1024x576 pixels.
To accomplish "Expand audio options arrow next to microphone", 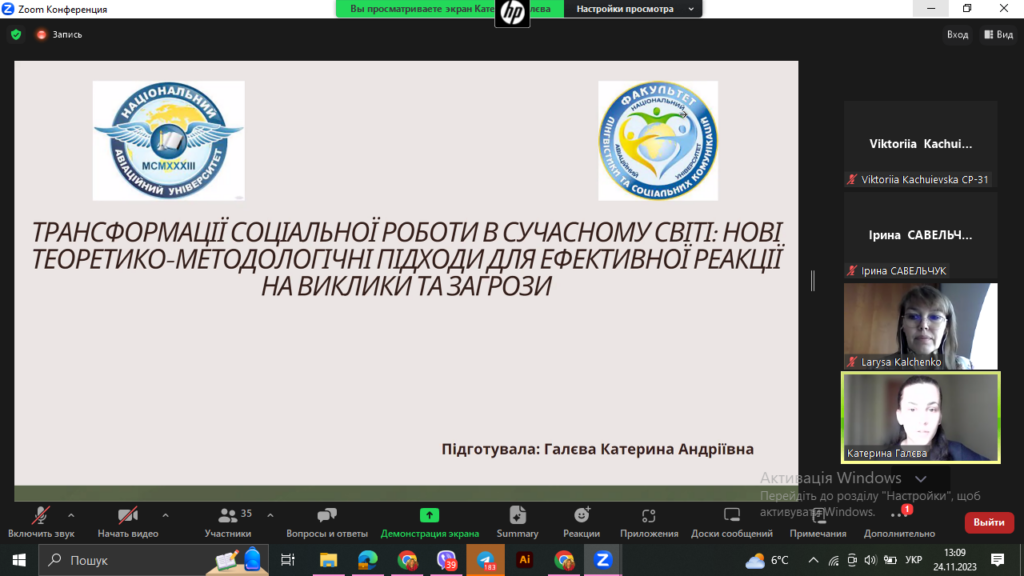I will 71,515.
